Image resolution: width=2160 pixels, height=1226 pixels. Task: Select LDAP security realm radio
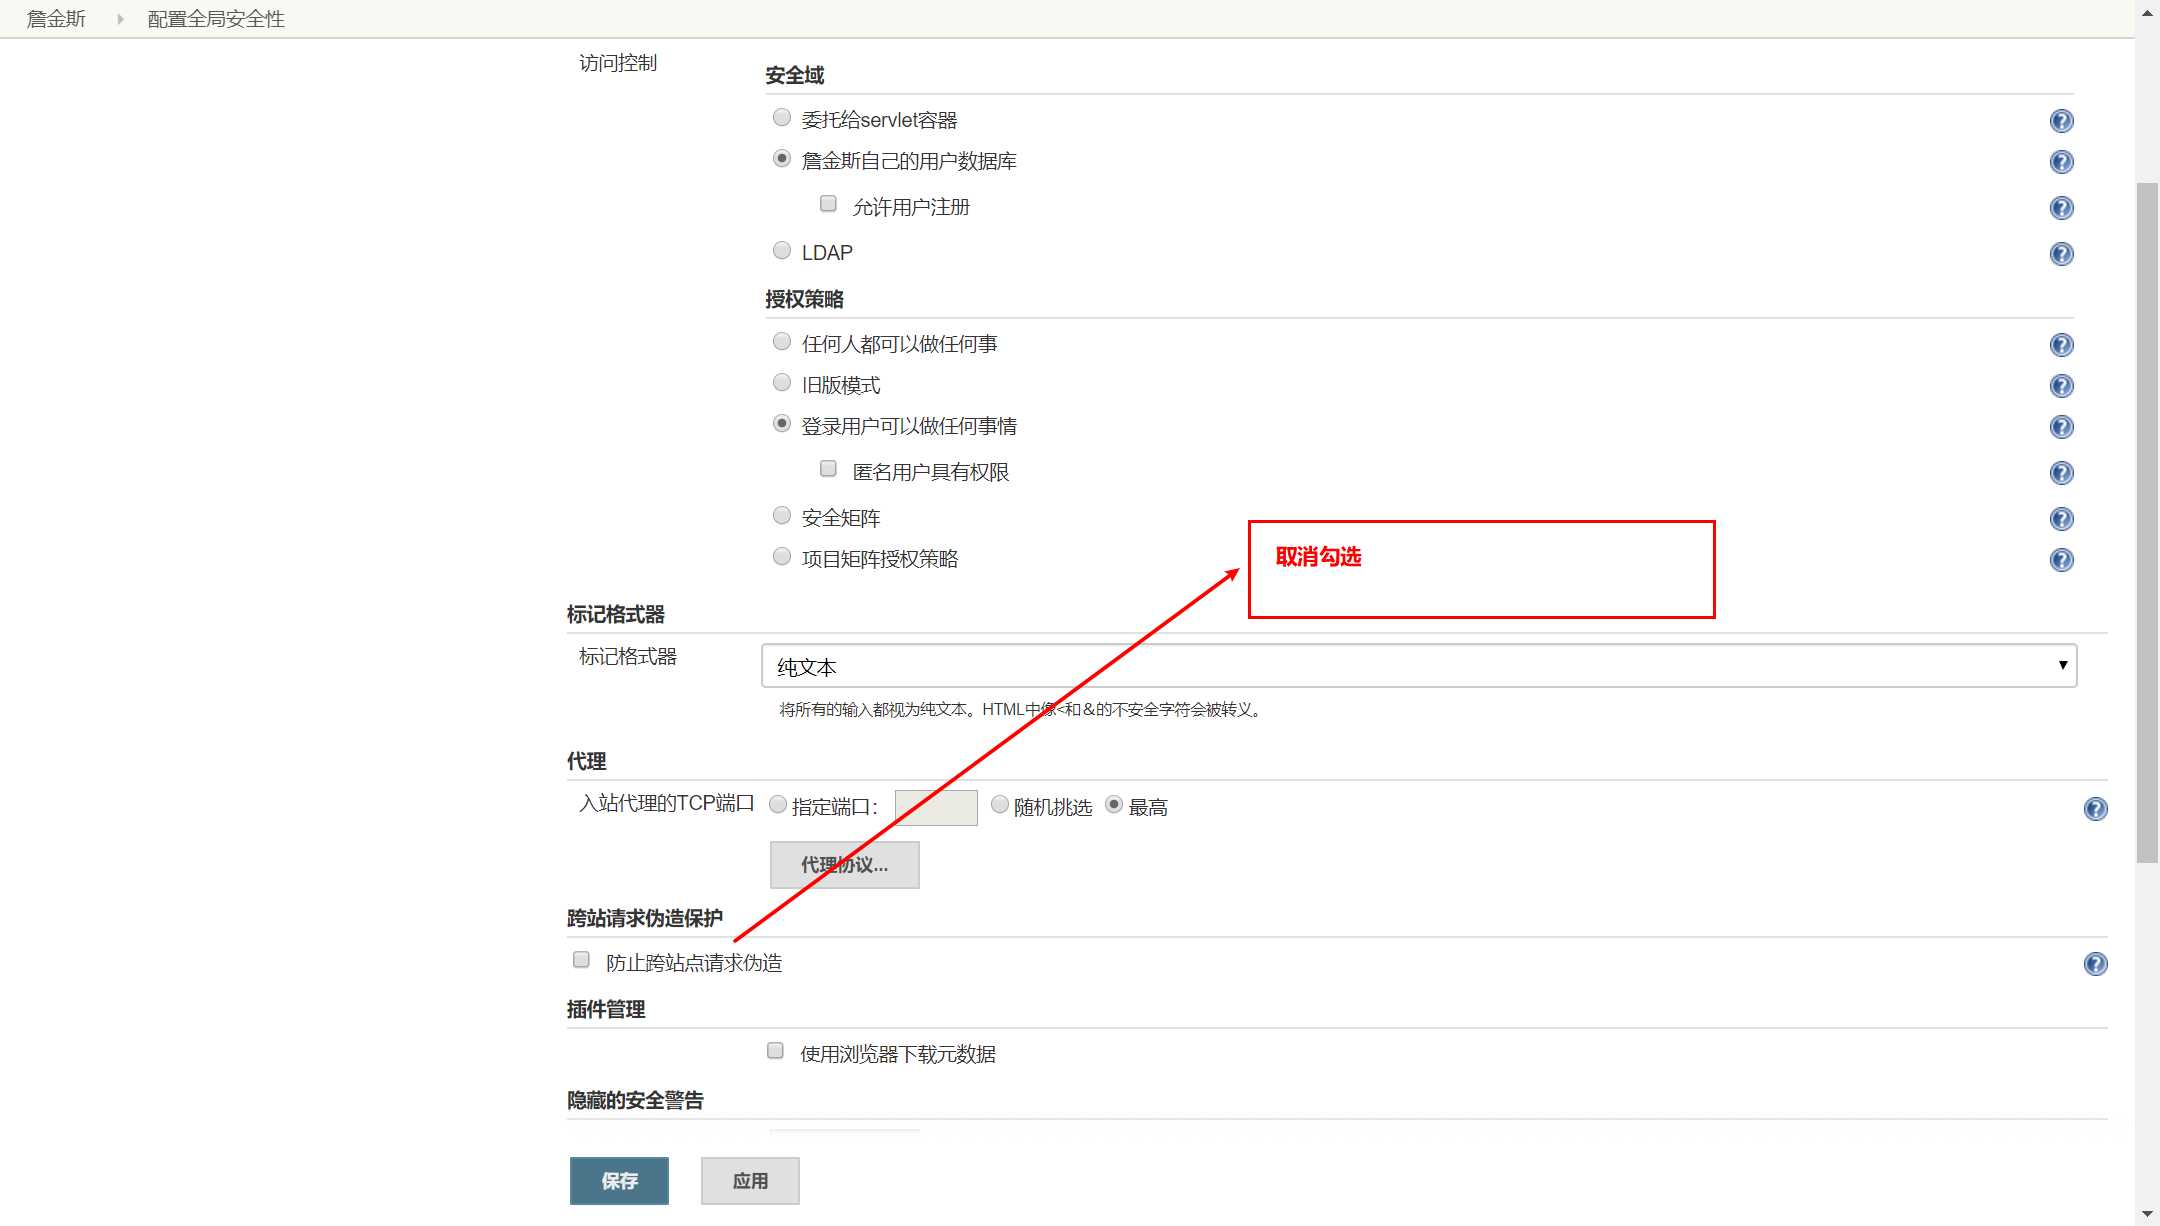coord(782,250)
